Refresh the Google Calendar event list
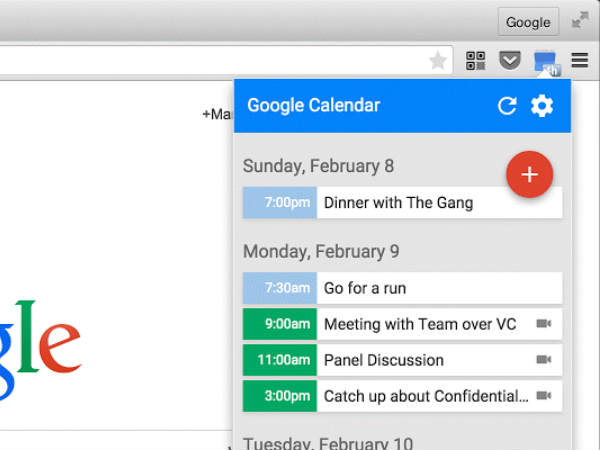Screen dimensions: 600x450 [x=507, y=106]
